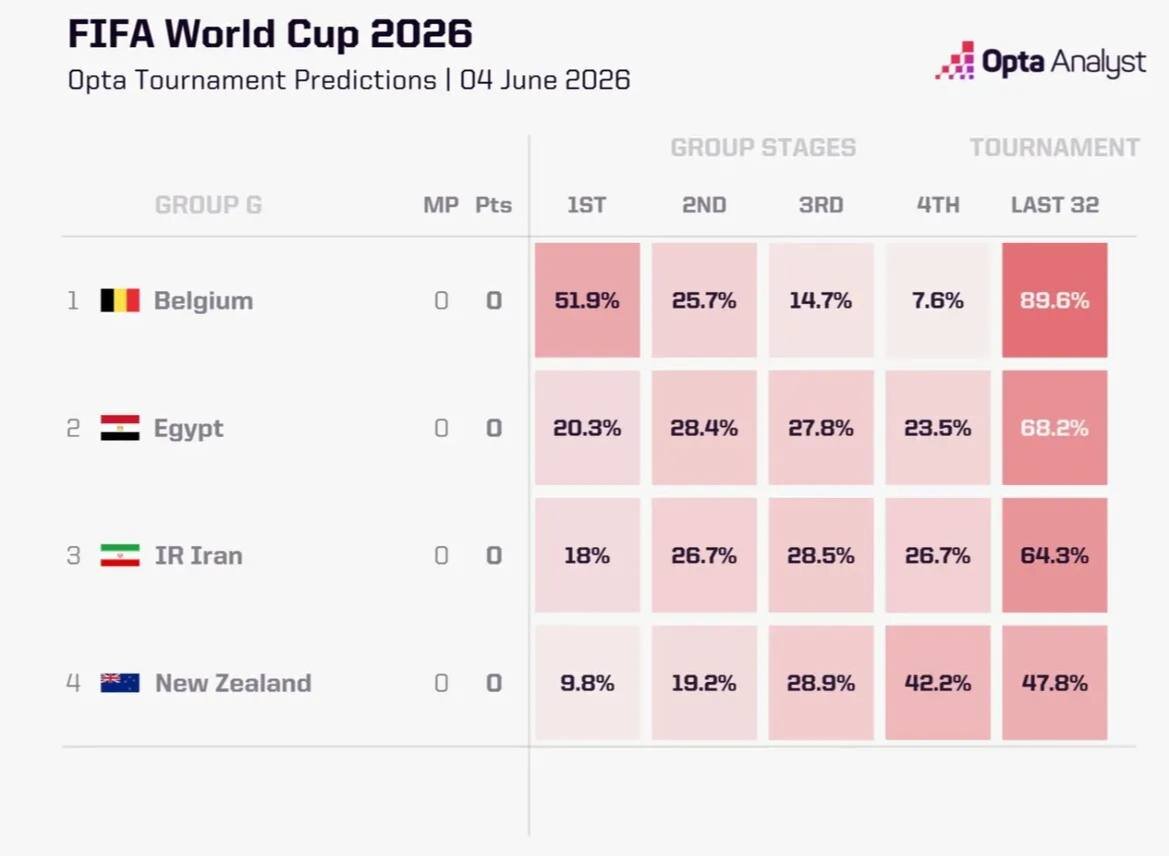
Task: Click Egypt's 28.4% second place cell
Action: [x=705, y=428]
